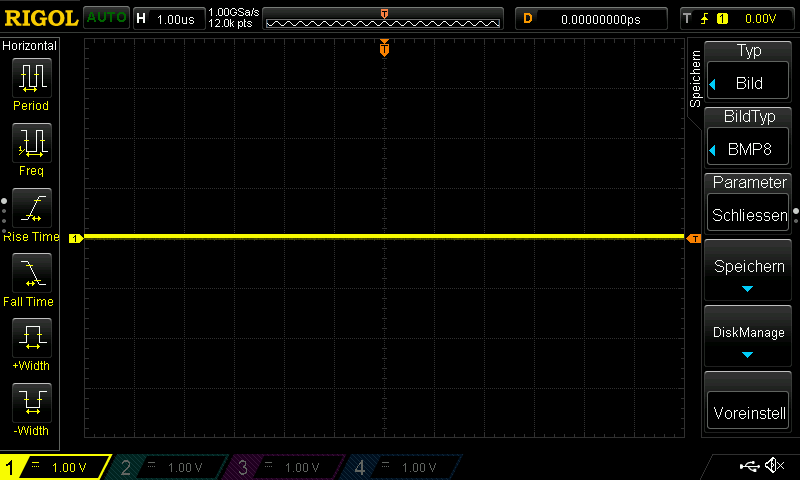800x480 pixels.
Task: Select the +Width measurement icon
Action: [x=32, y=337]
